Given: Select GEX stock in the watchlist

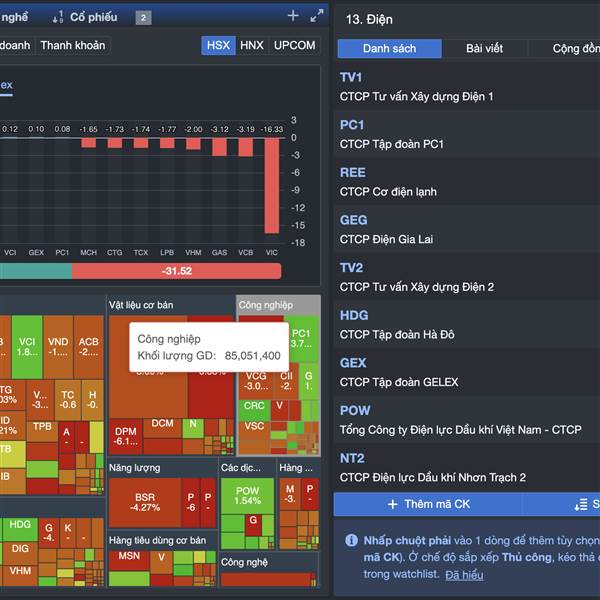Looking at the screenshot, I should coord(467,373).
